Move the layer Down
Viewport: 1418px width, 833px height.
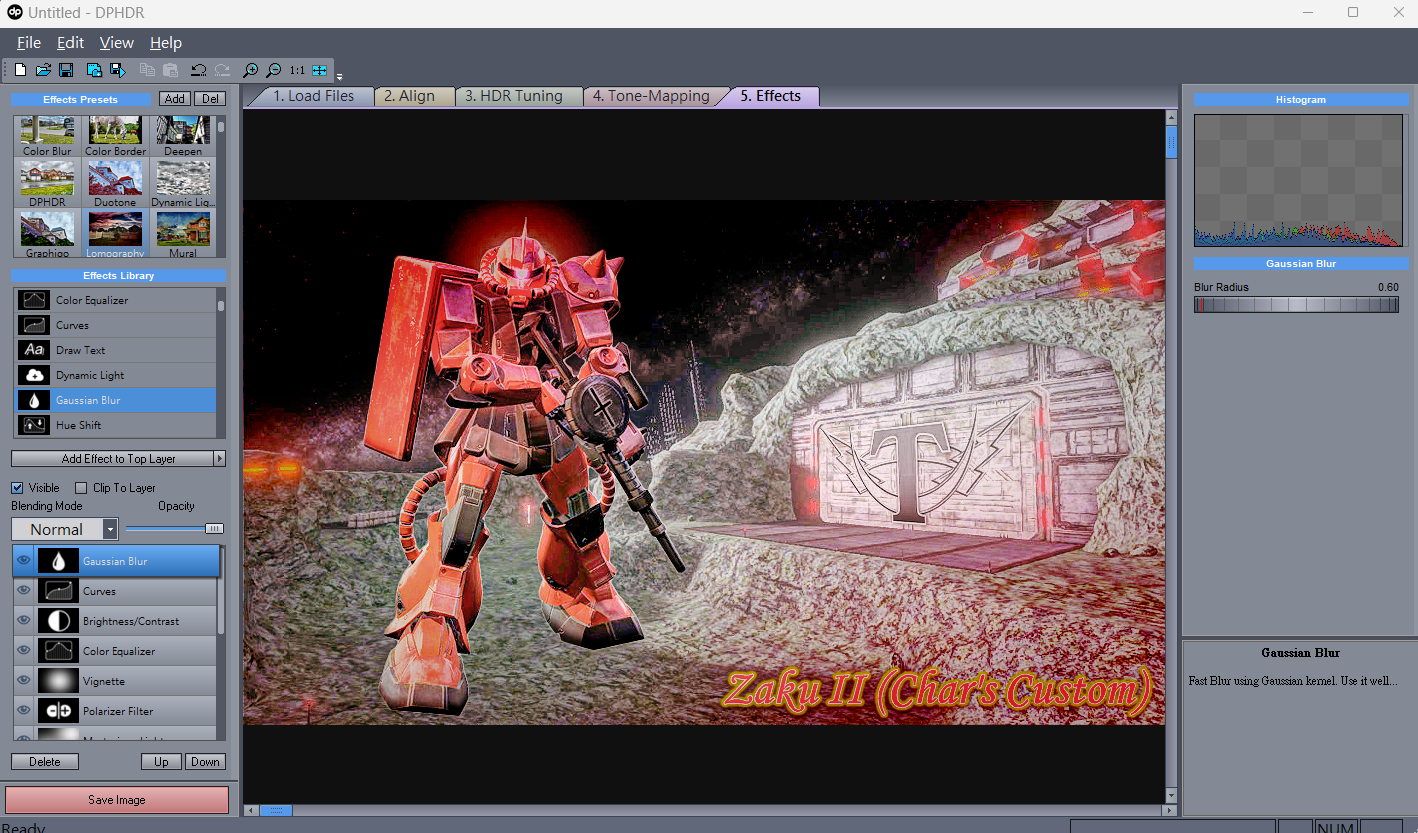[x=205, y=762]
